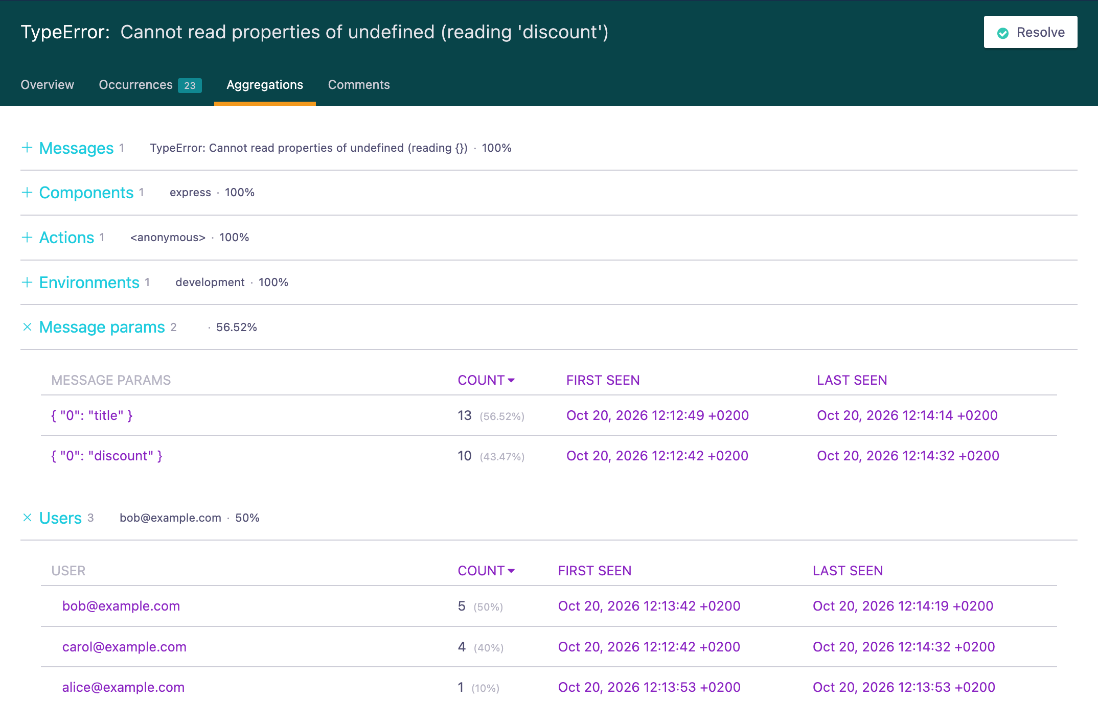Click carol's first seen 12:12:42 timestamp

click(x=649, y=647)
